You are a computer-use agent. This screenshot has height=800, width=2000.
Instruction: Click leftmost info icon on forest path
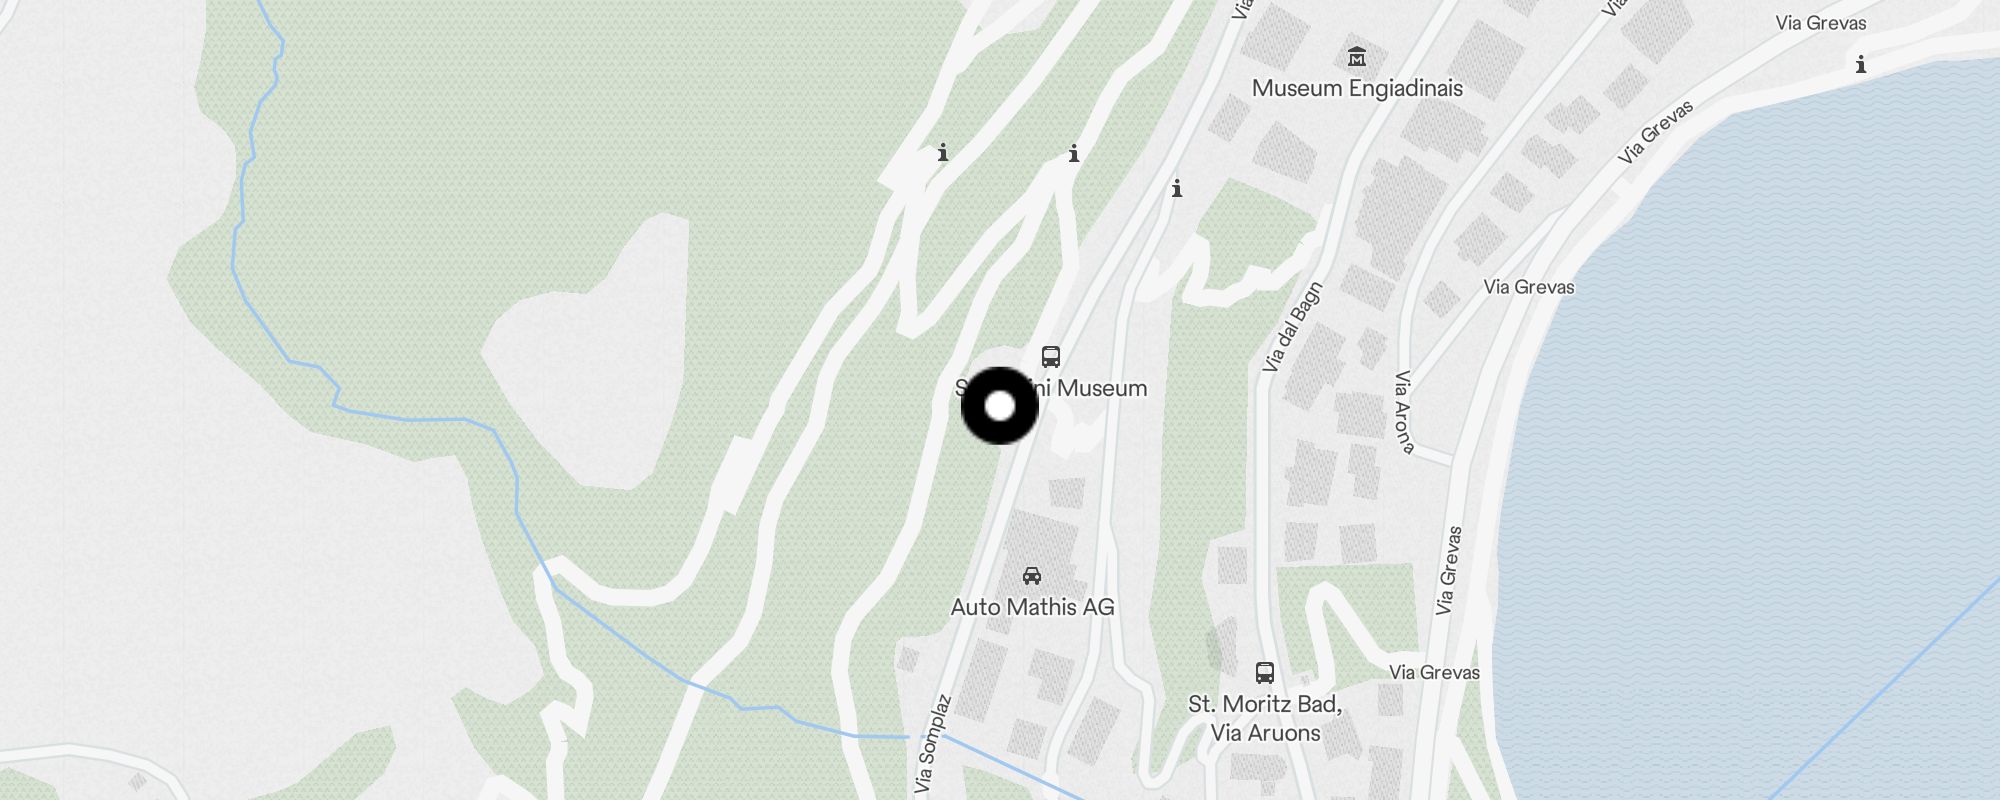coord(942,153)
